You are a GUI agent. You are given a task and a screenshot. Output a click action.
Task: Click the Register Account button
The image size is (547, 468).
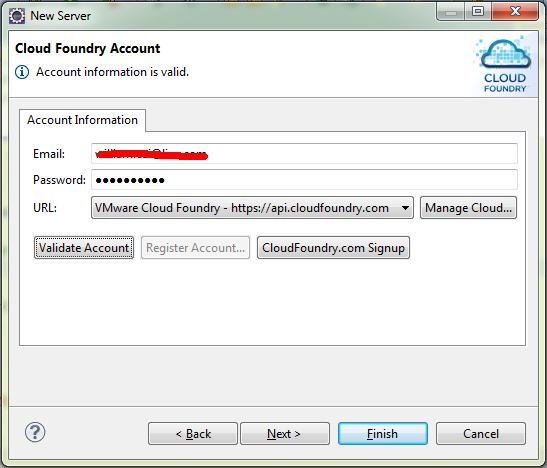tap(195, 248)
